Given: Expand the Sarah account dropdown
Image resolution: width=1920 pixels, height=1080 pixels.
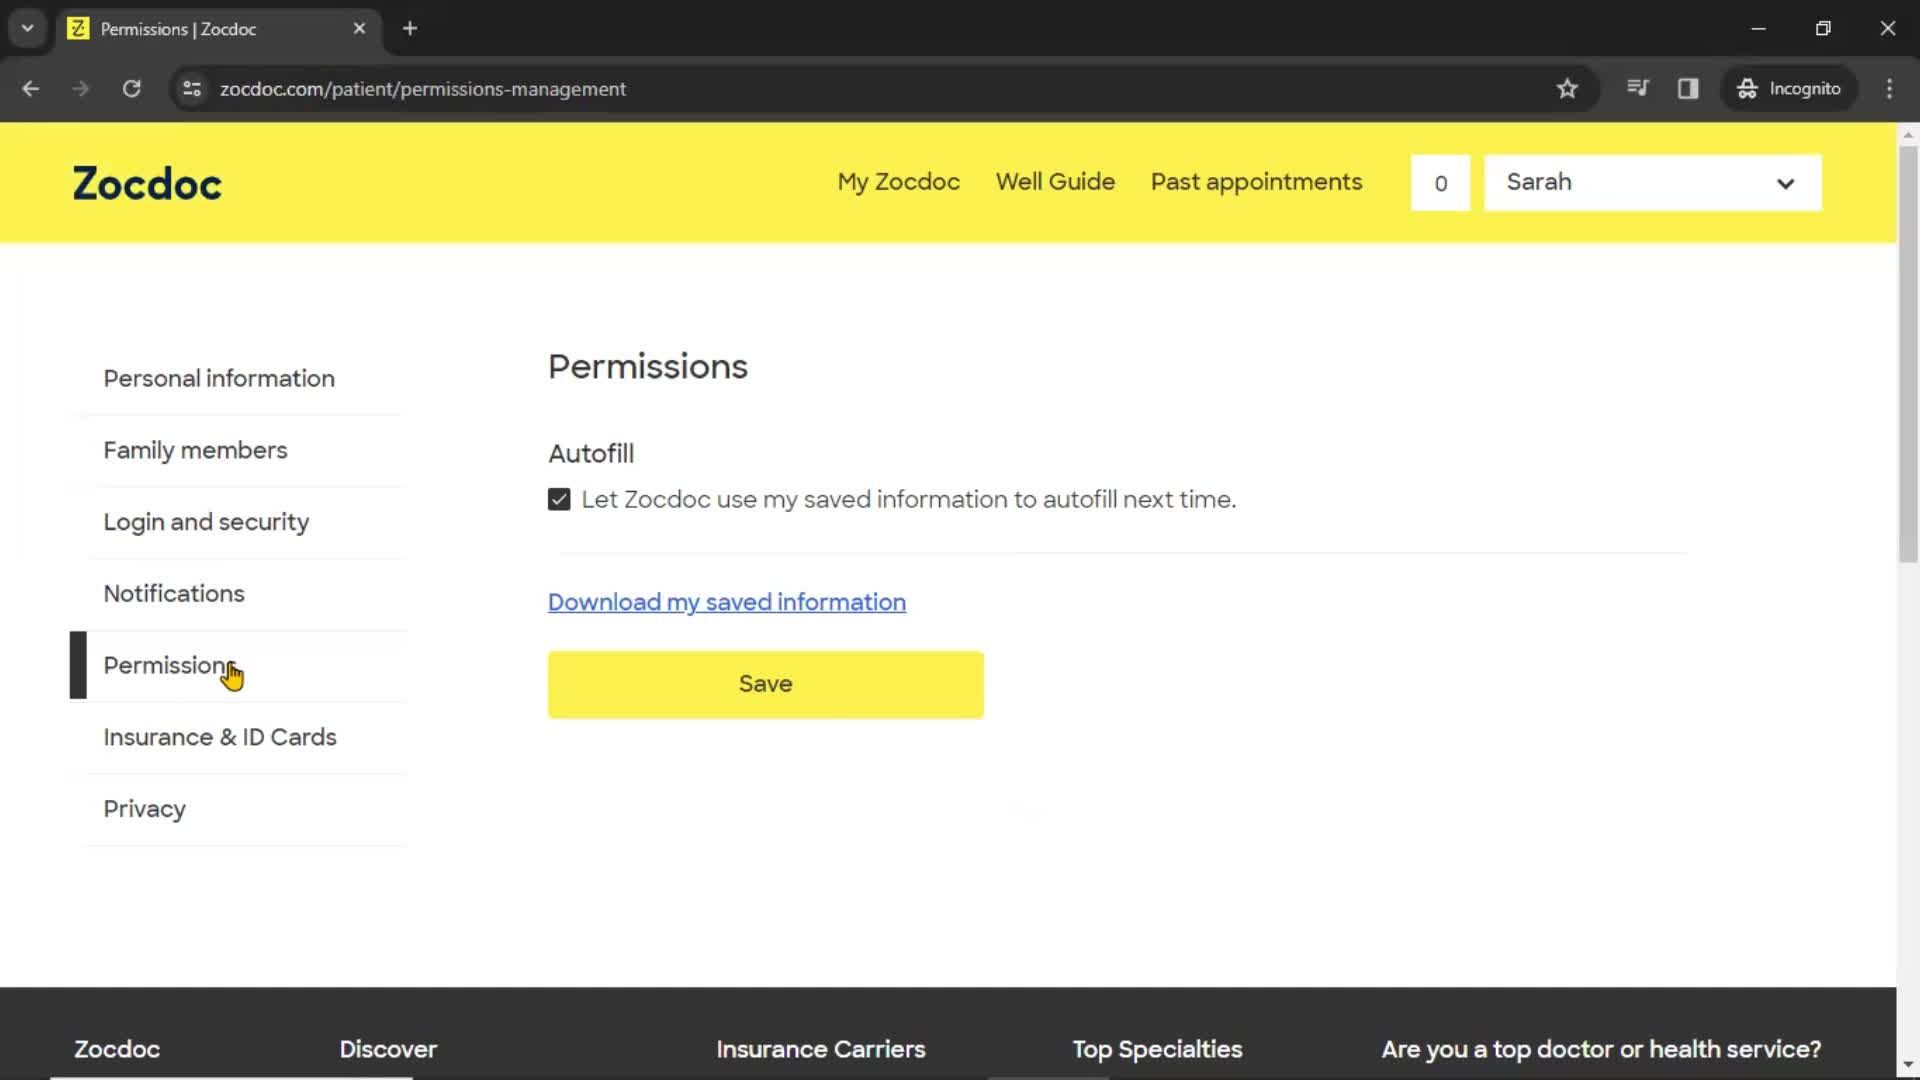Looking at the screenshot, I should 1652,183.
